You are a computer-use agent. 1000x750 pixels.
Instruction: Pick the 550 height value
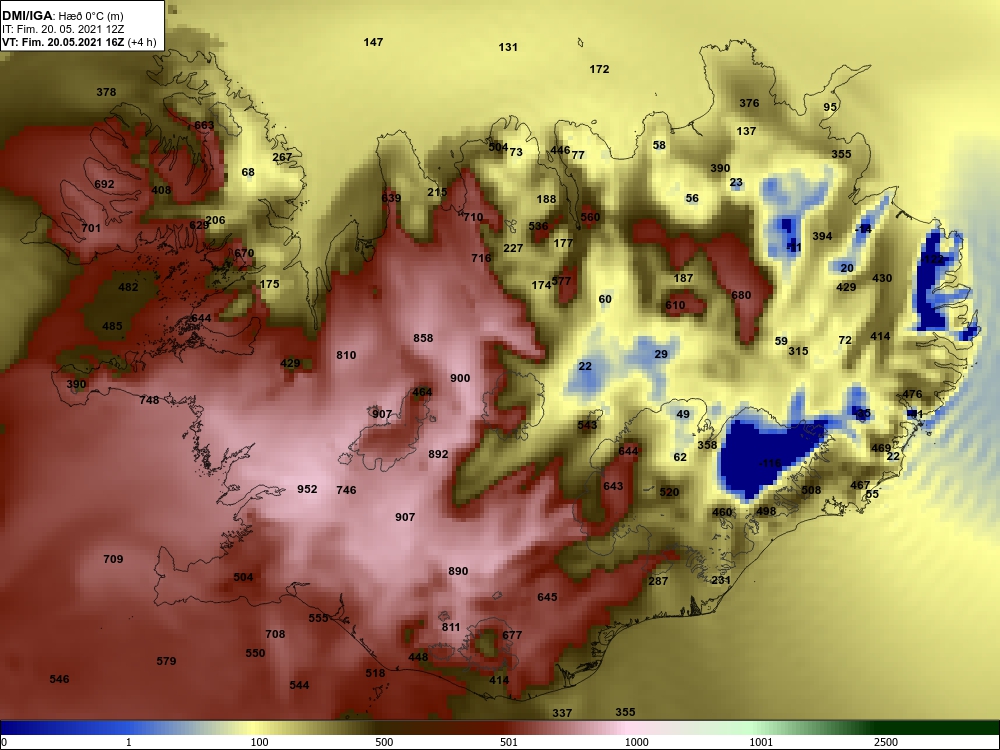[x=254, y=653]
